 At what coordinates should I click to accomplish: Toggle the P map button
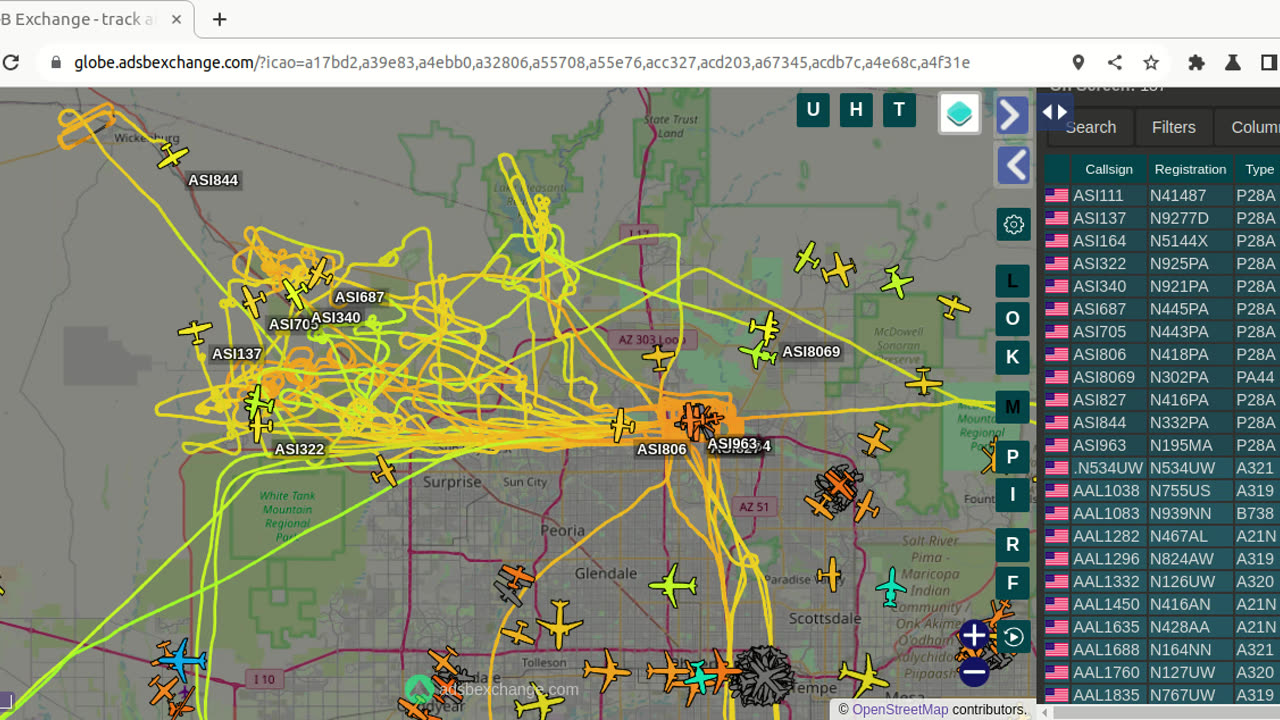[1012, 457]
